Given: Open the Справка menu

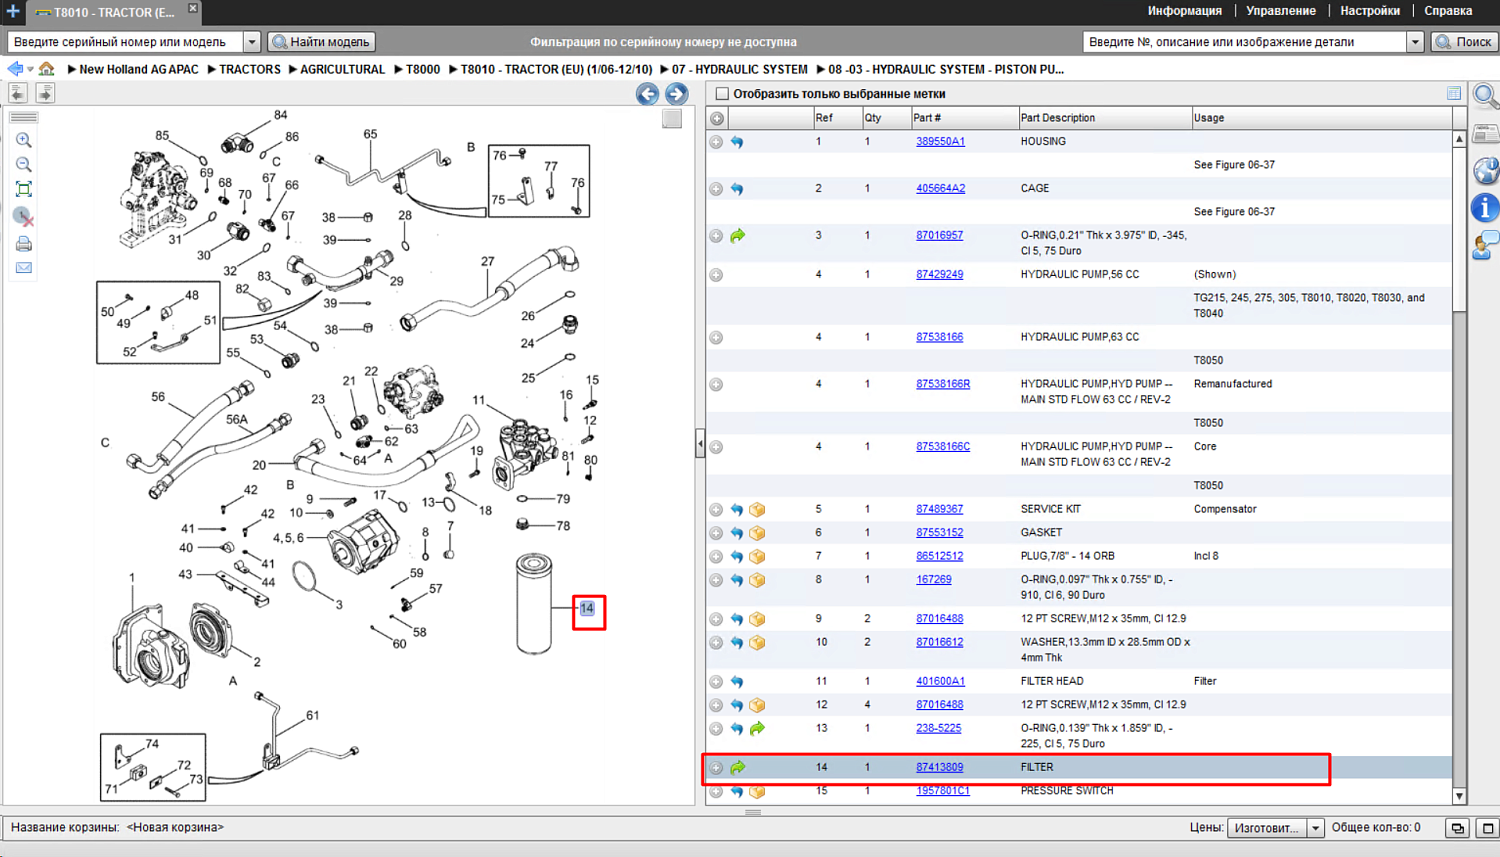Looking at the screenshot, I should pos(1448,11).
